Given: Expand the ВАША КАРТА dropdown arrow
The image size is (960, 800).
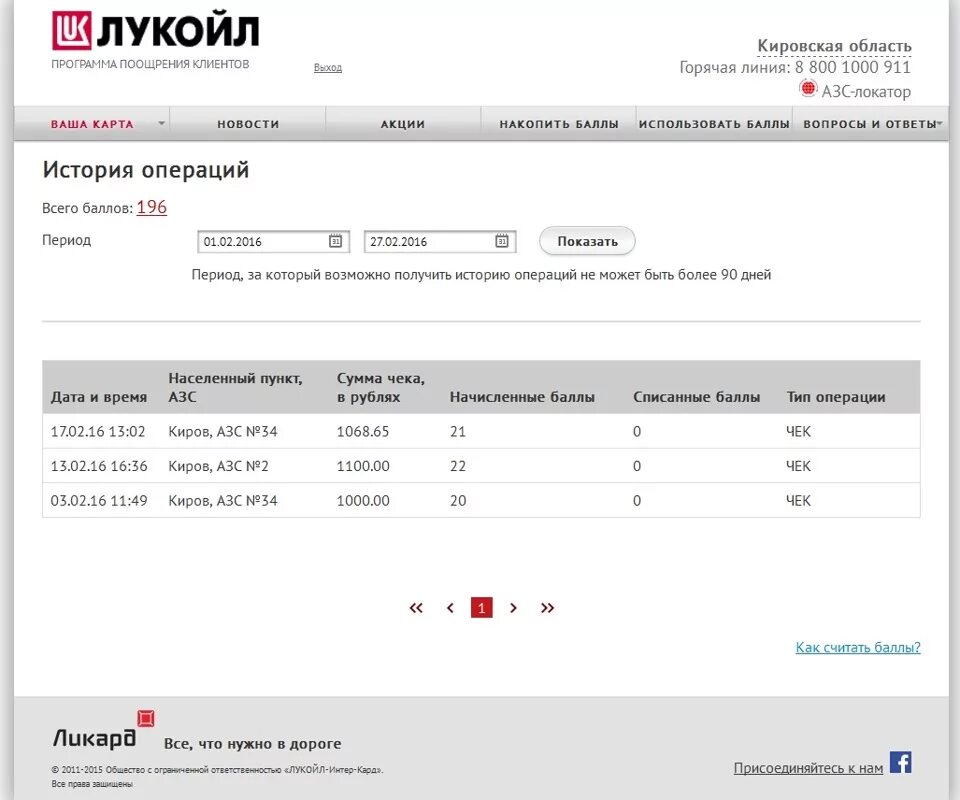Looking at the screenshot, I should click(162, 124).
